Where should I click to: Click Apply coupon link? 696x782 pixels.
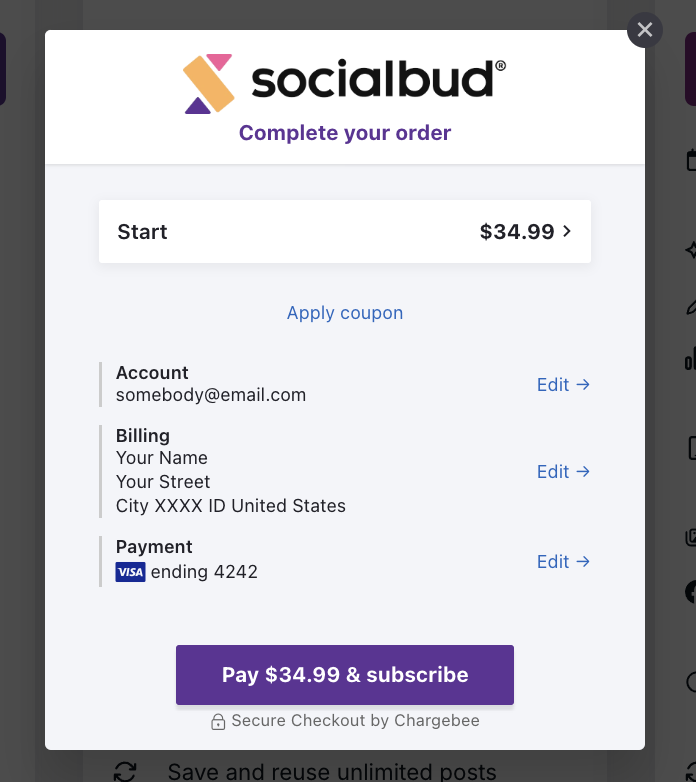click(345, 313)
